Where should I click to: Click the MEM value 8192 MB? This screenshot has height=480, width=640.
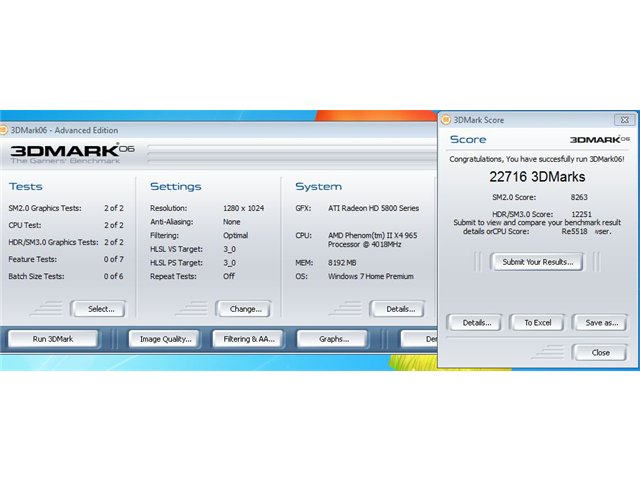coord(342,263)
